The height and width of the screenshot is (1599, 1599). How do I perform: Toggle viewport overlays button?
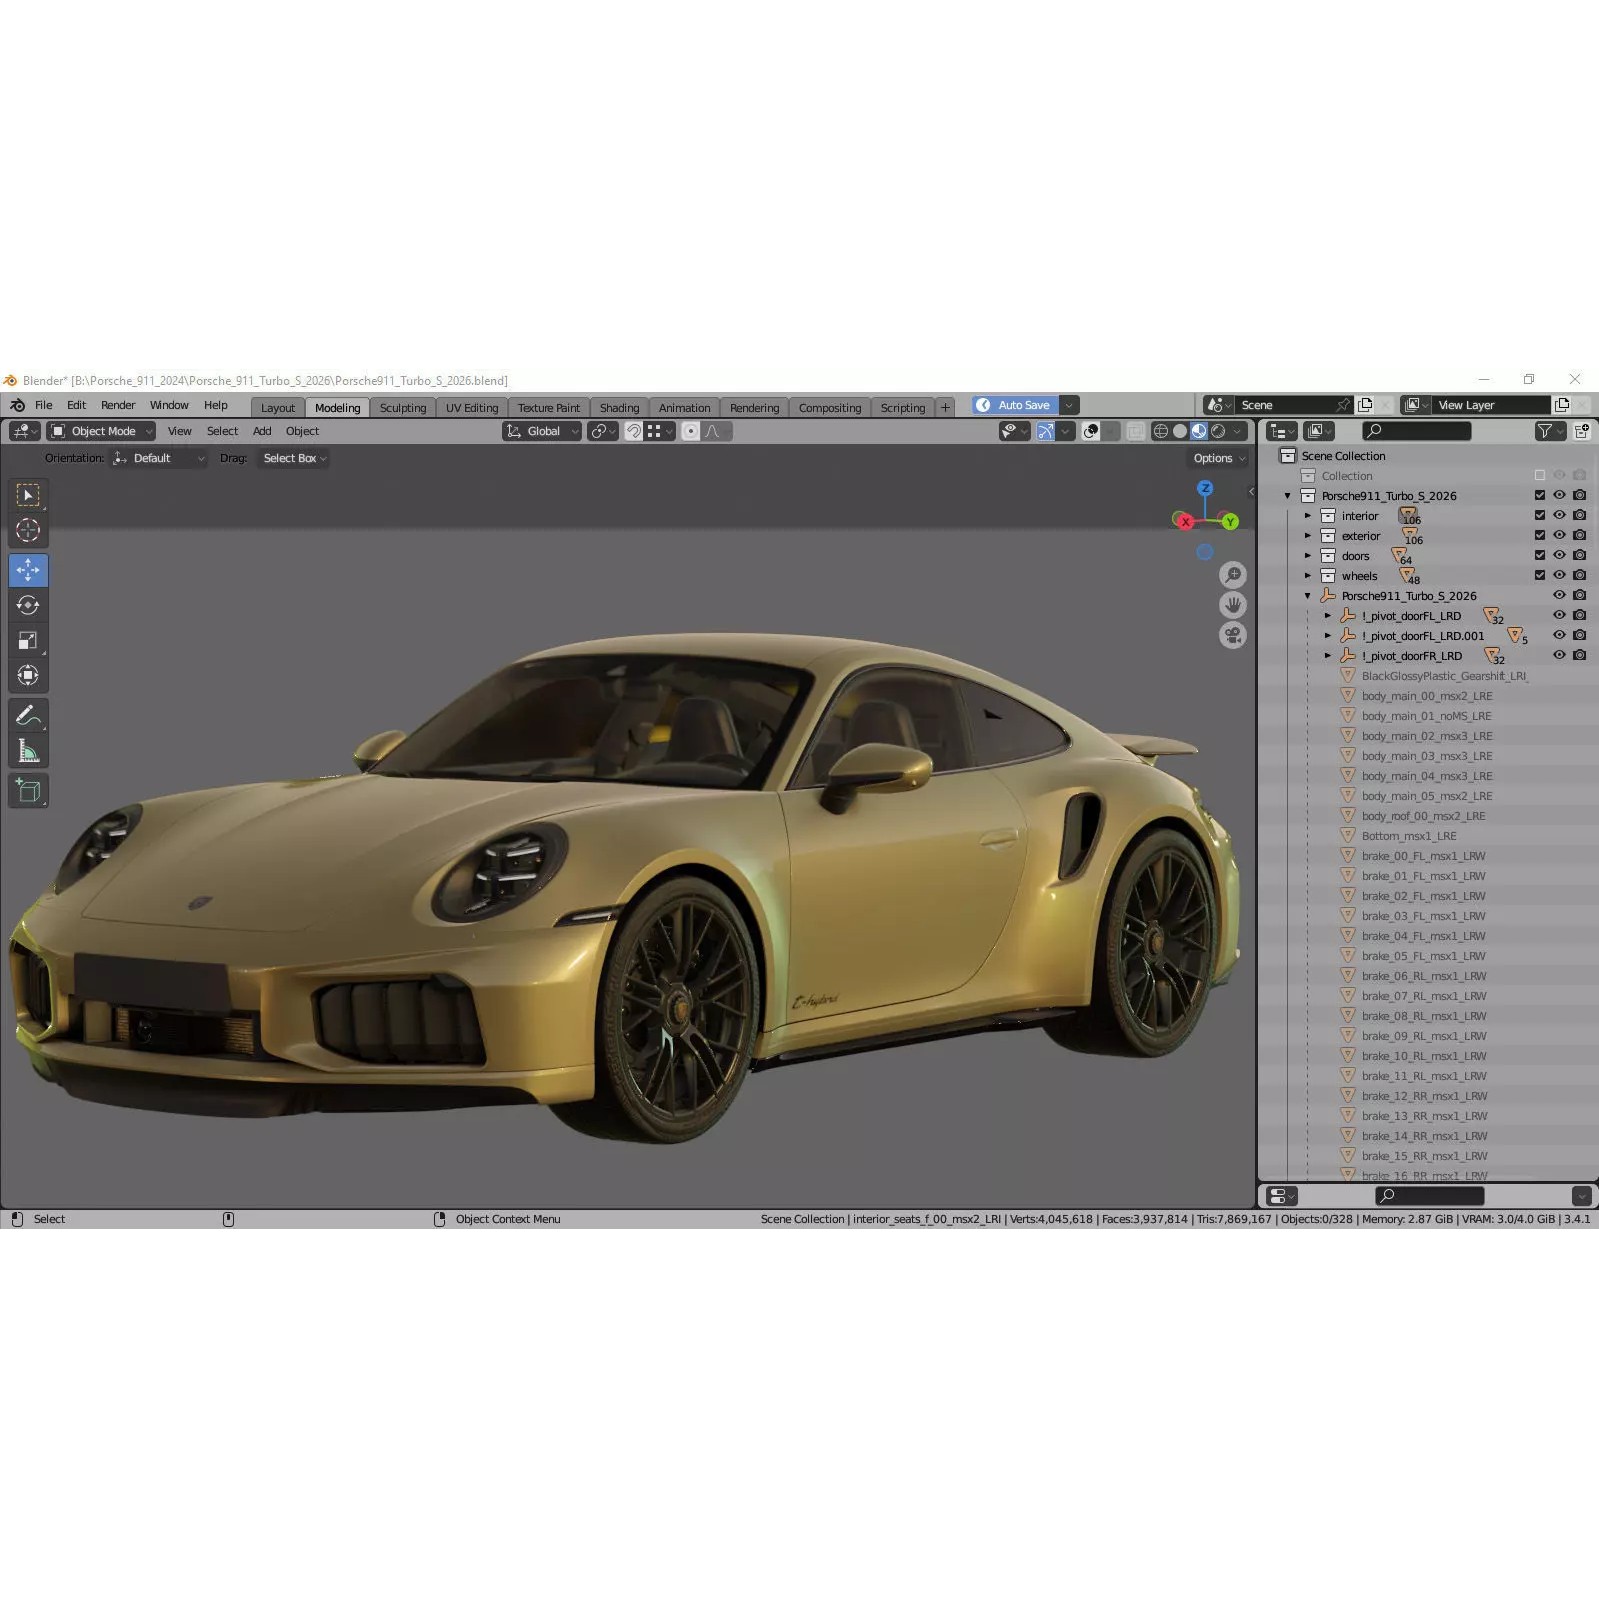1091,431
